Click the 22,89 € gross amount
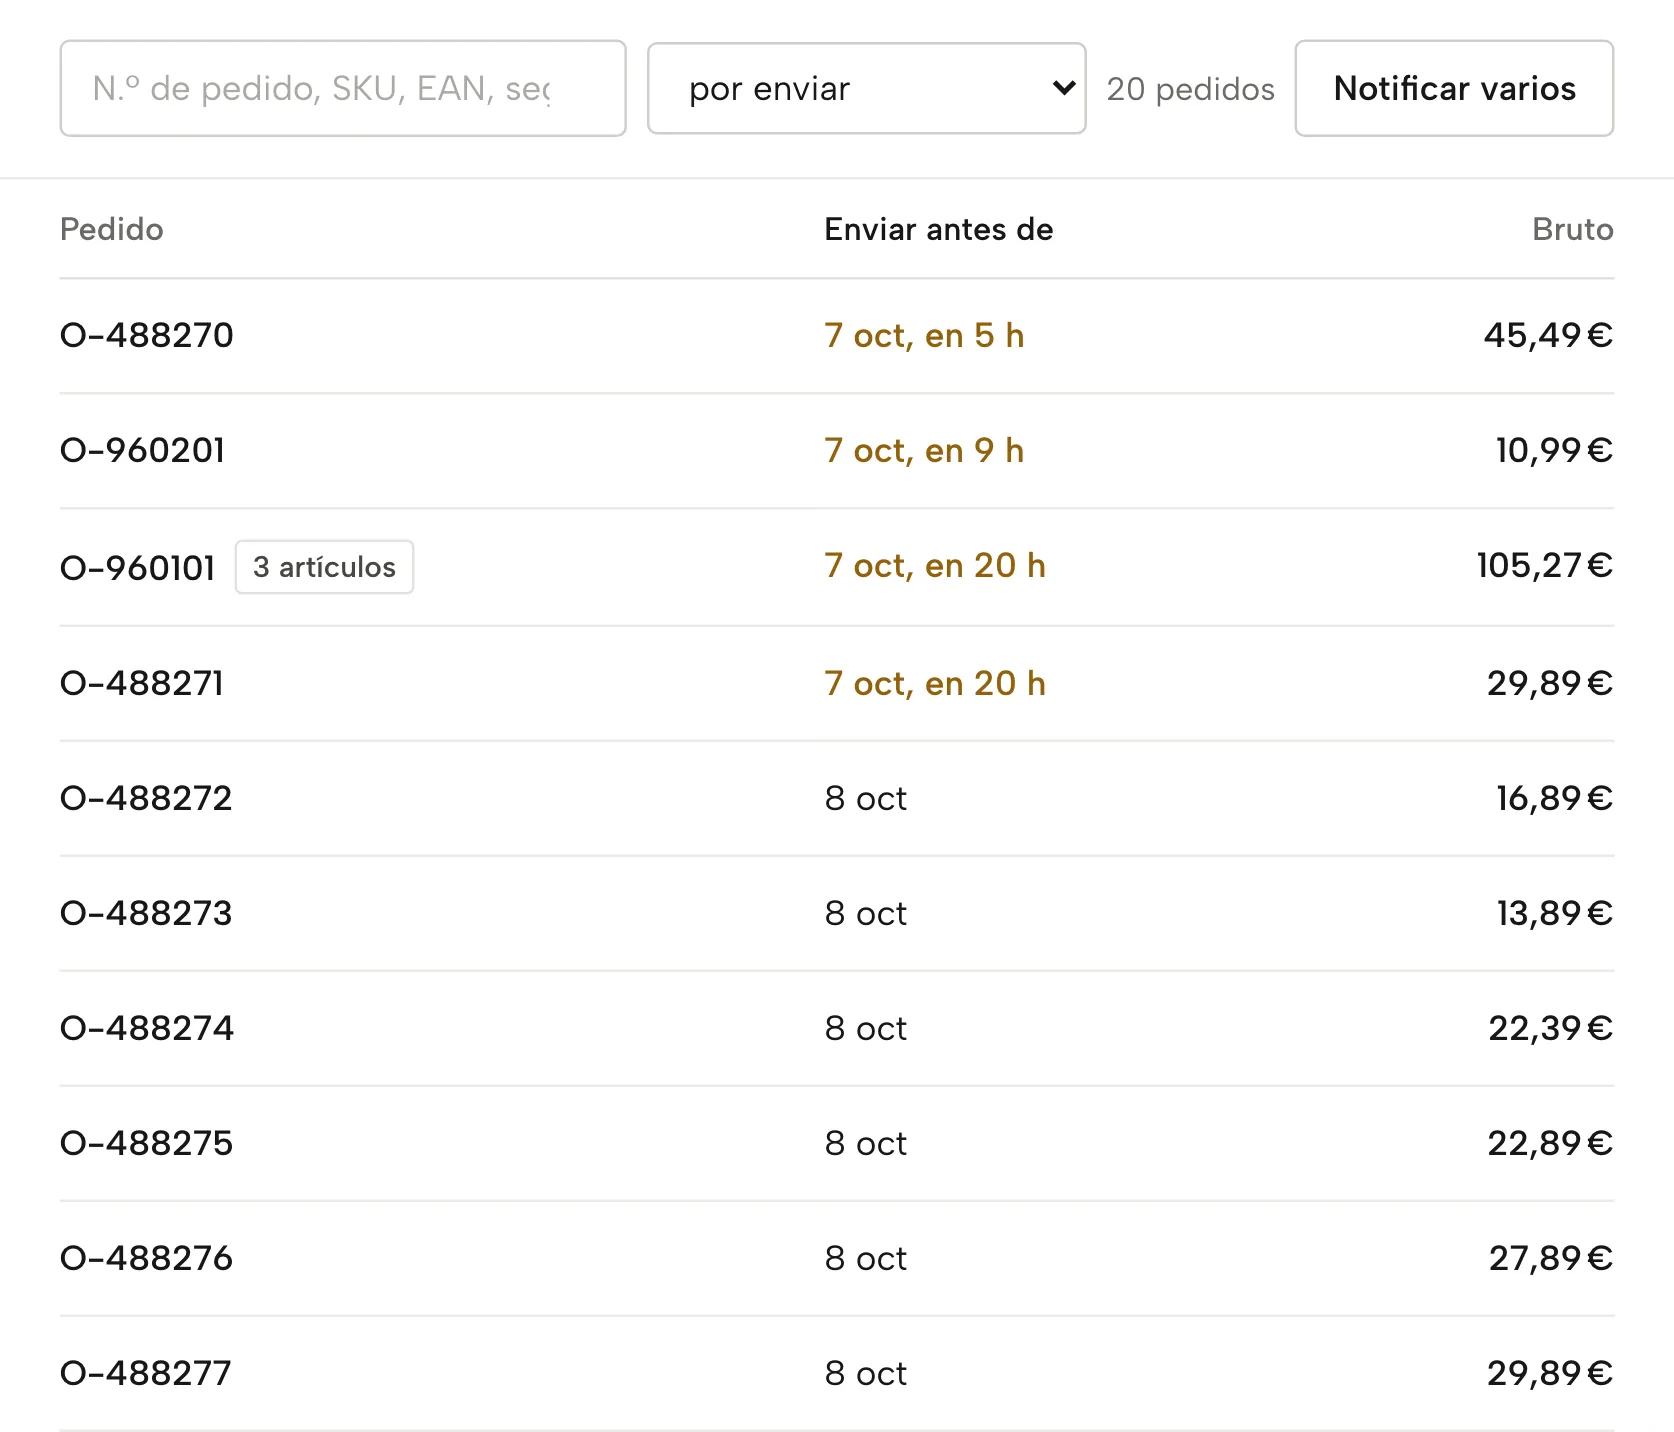1674x1432 pixels. [1550, 1143]
